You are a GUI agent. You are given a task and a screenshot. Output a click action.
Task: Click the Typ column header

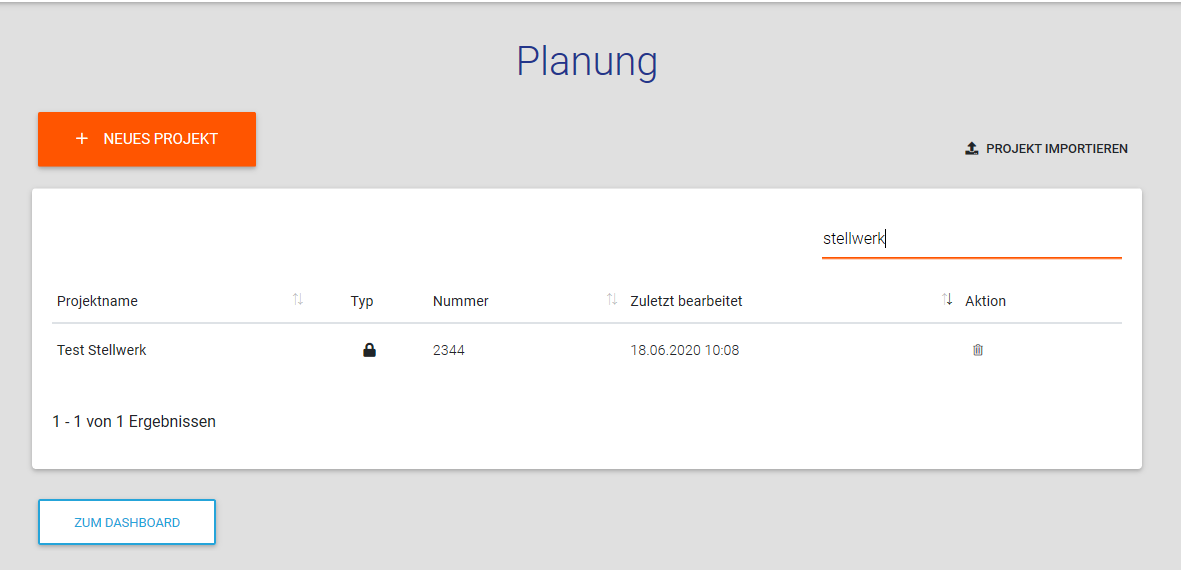(x=362, y=301)
